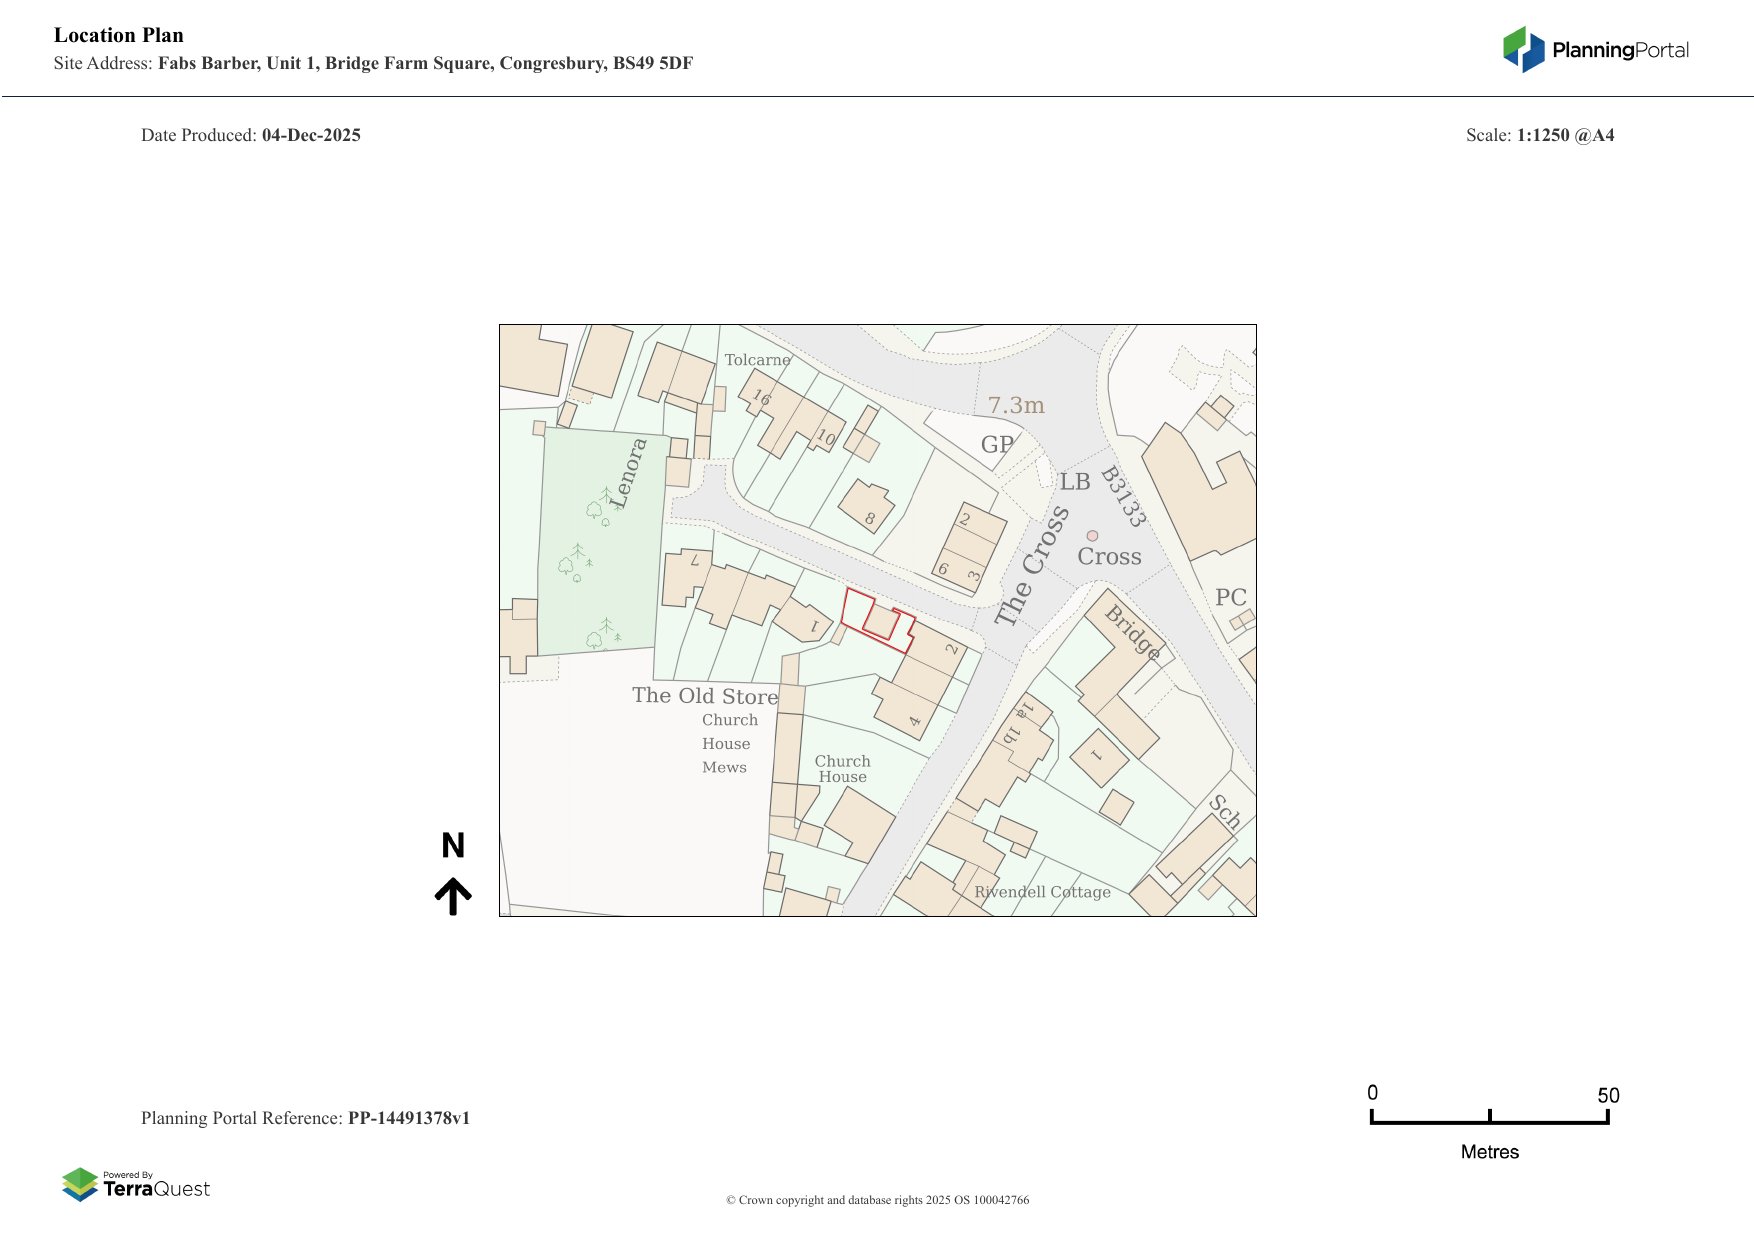Viewport: 1754px width, 1241px height.
Task: Click the Planning Portal reference PP-14491378v1
Action: point(408,1118)
